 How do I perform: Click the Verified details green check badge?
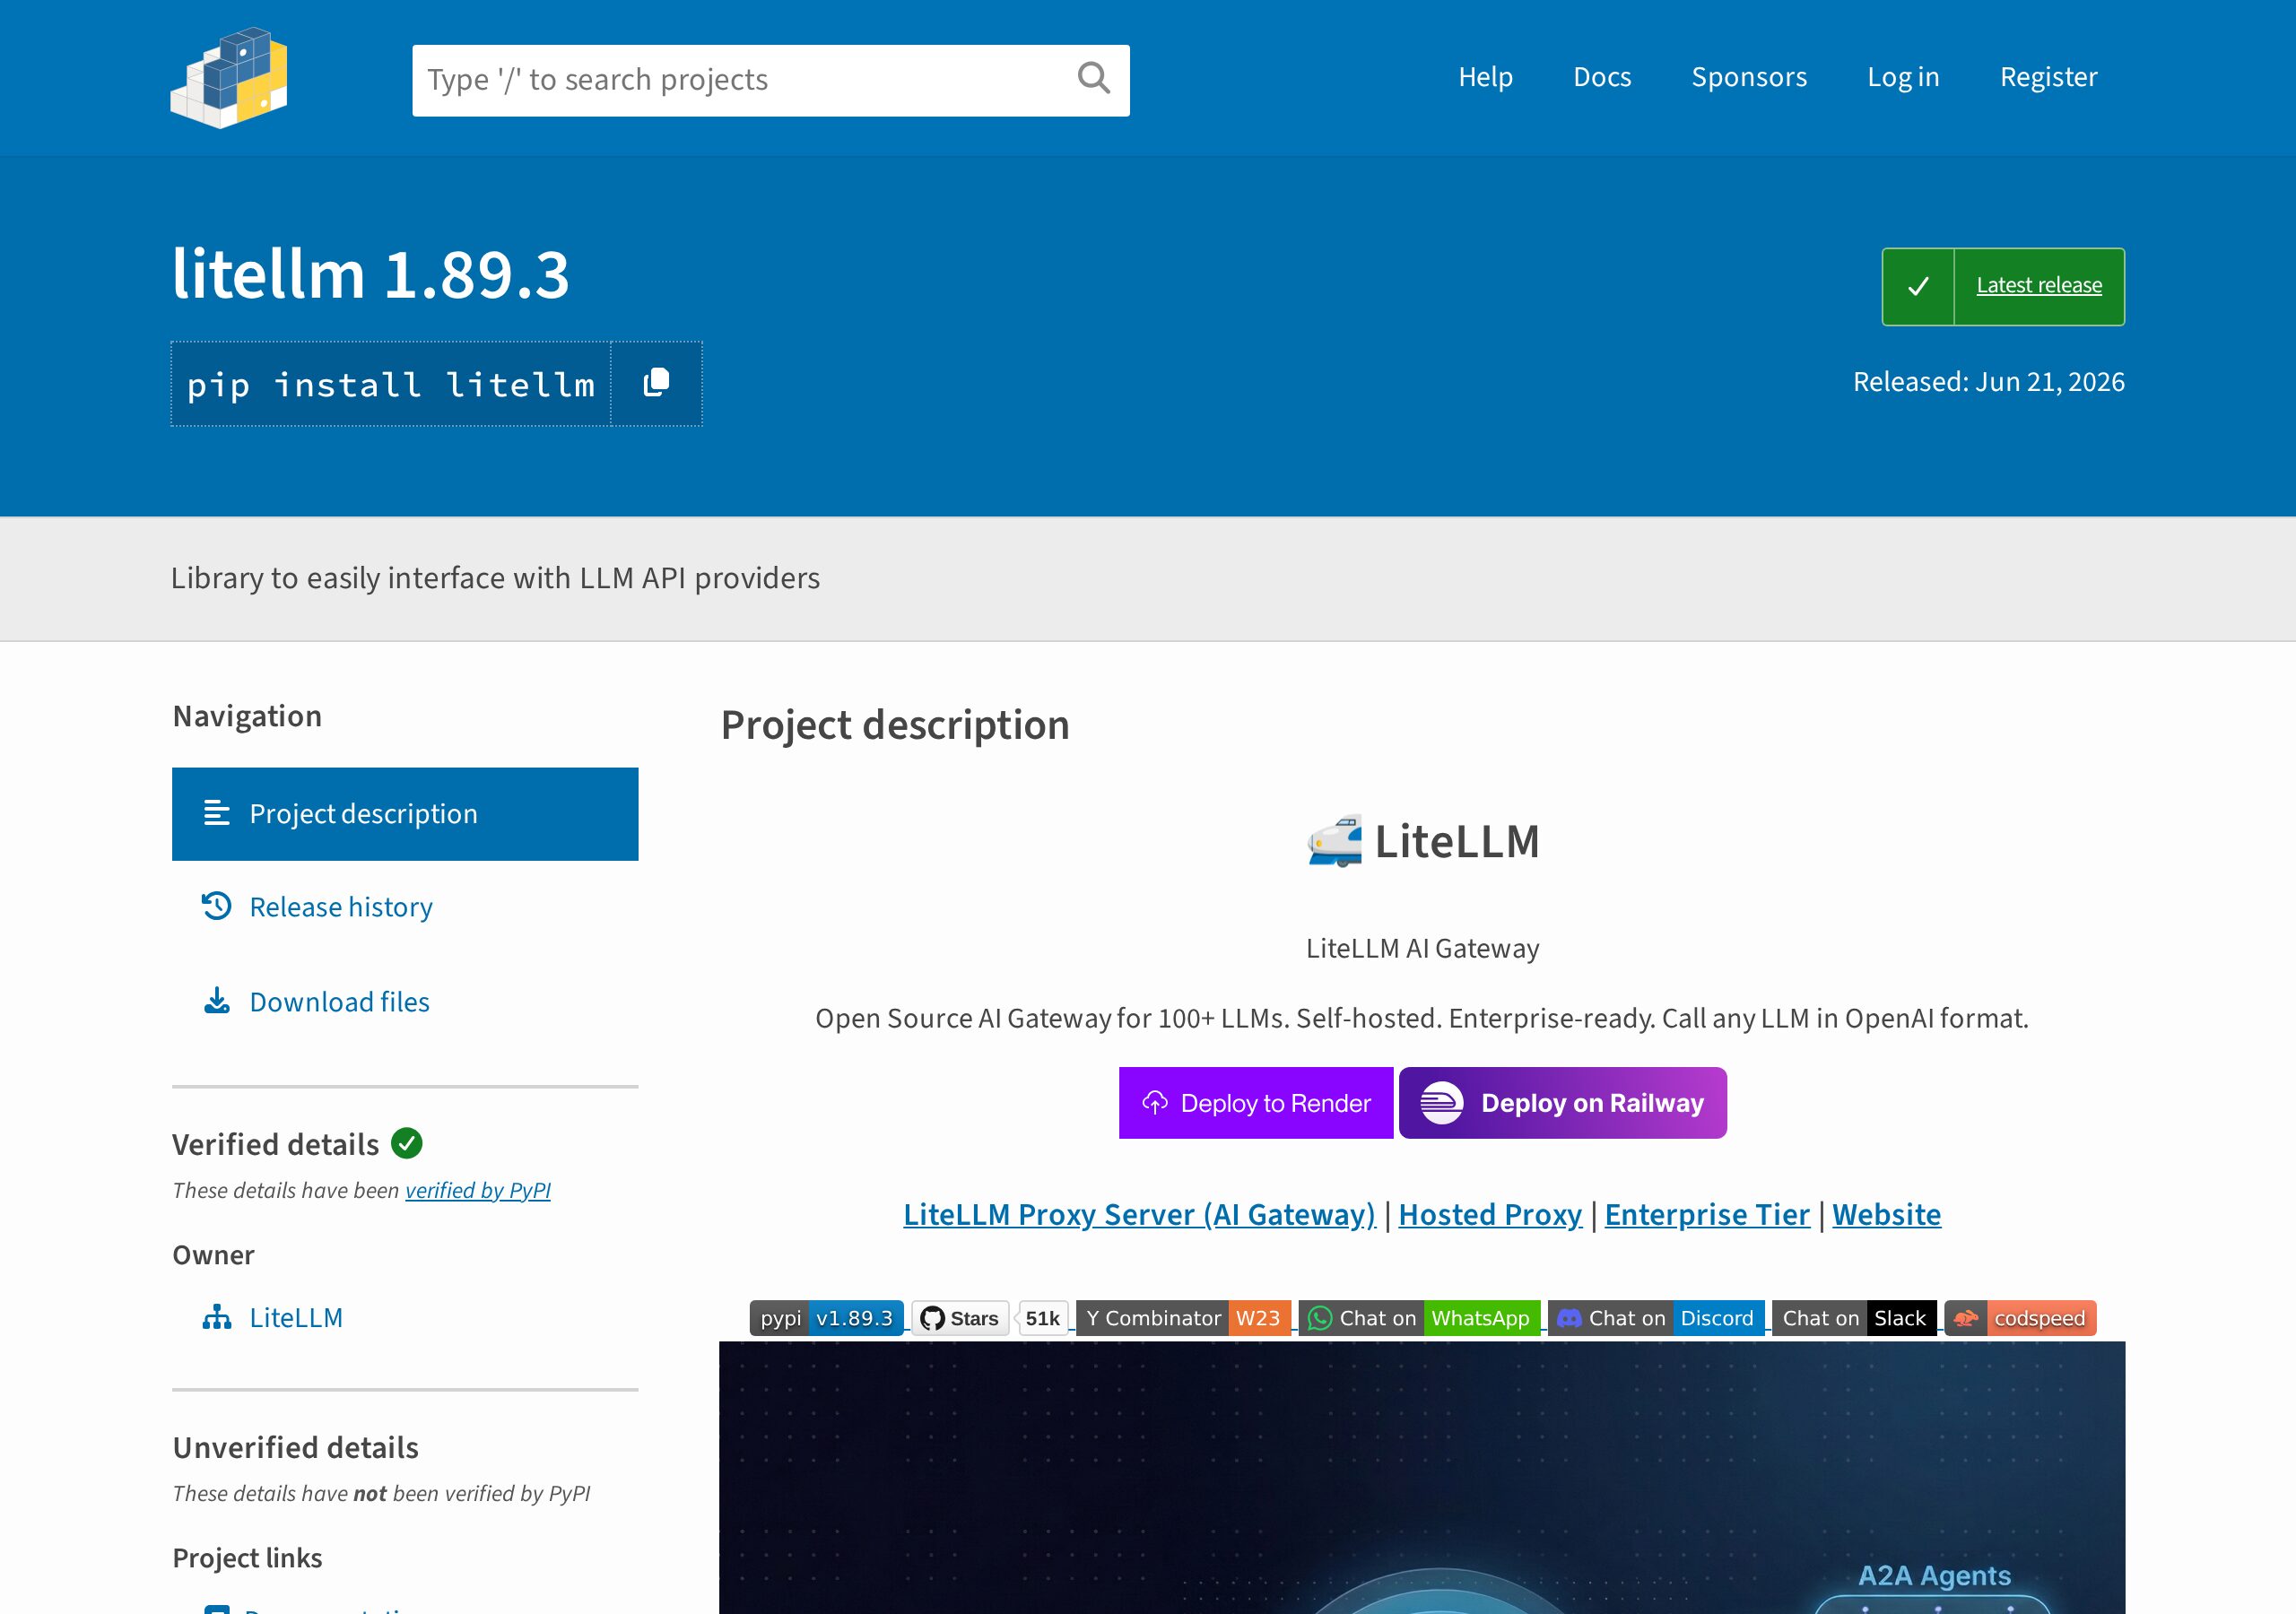(406, 1143)
